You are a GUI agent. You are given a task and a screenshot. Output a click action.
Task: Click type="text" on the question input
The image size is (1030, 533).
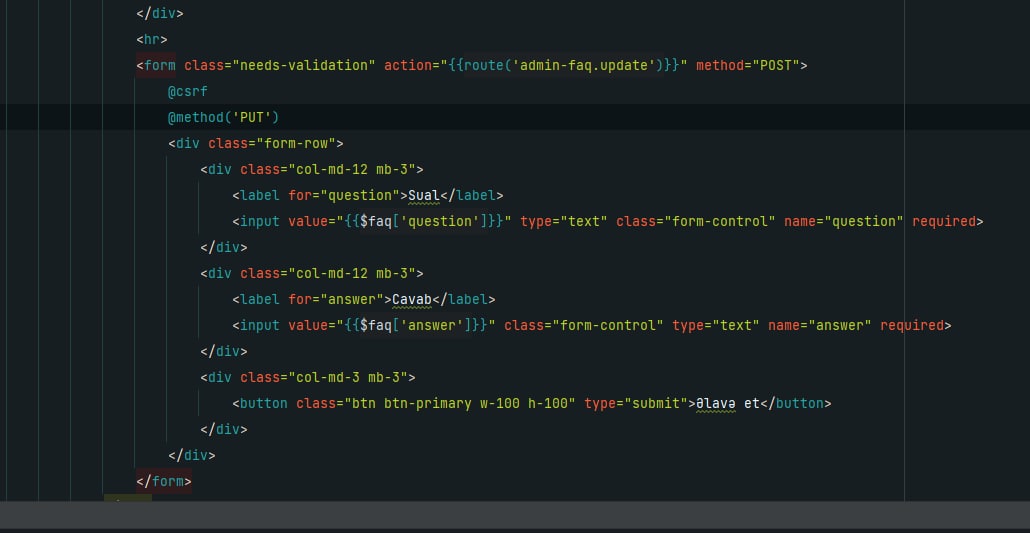(564, 221)
